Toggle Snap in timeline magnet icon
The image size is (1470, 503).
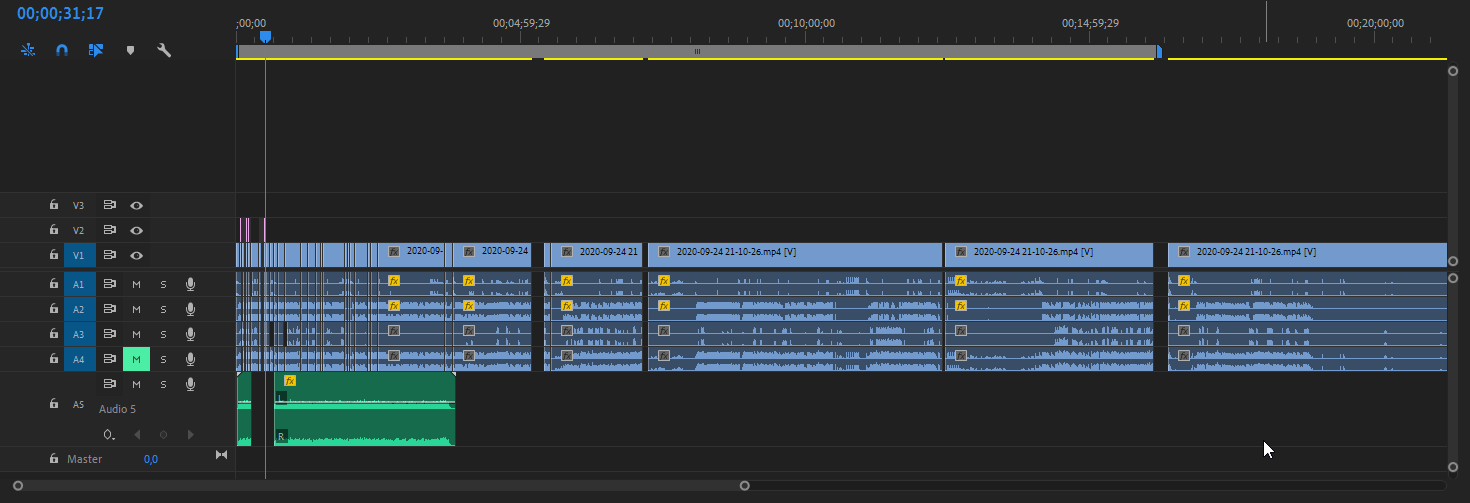[62, 49]
